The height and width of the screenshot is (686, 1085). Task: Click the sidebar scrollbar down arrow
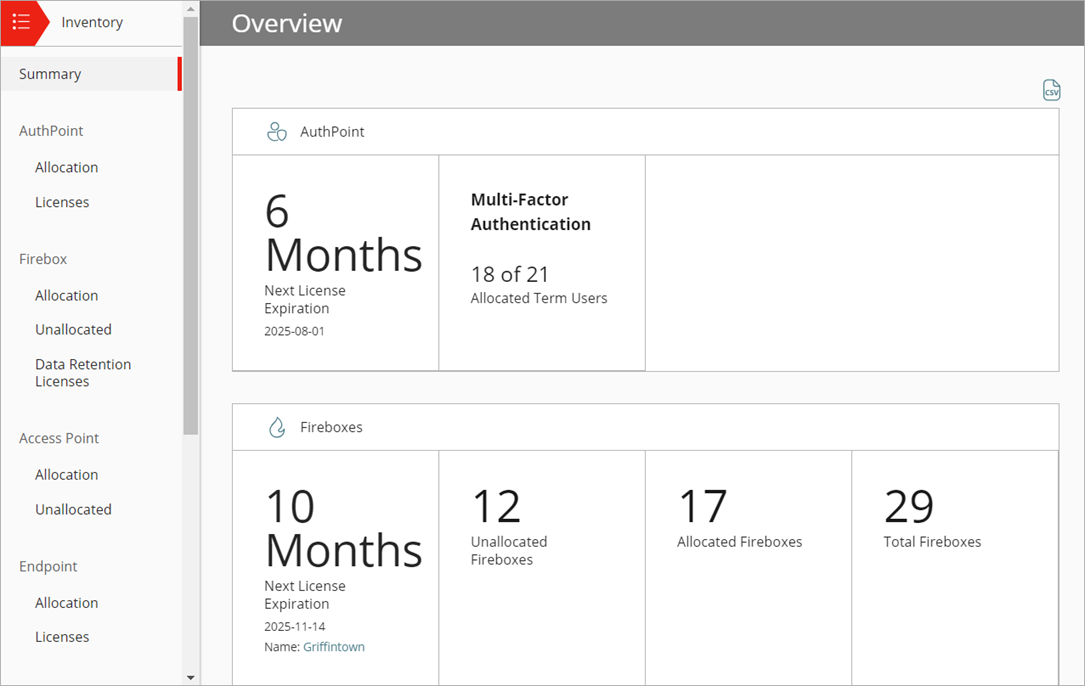click(188, 677)
